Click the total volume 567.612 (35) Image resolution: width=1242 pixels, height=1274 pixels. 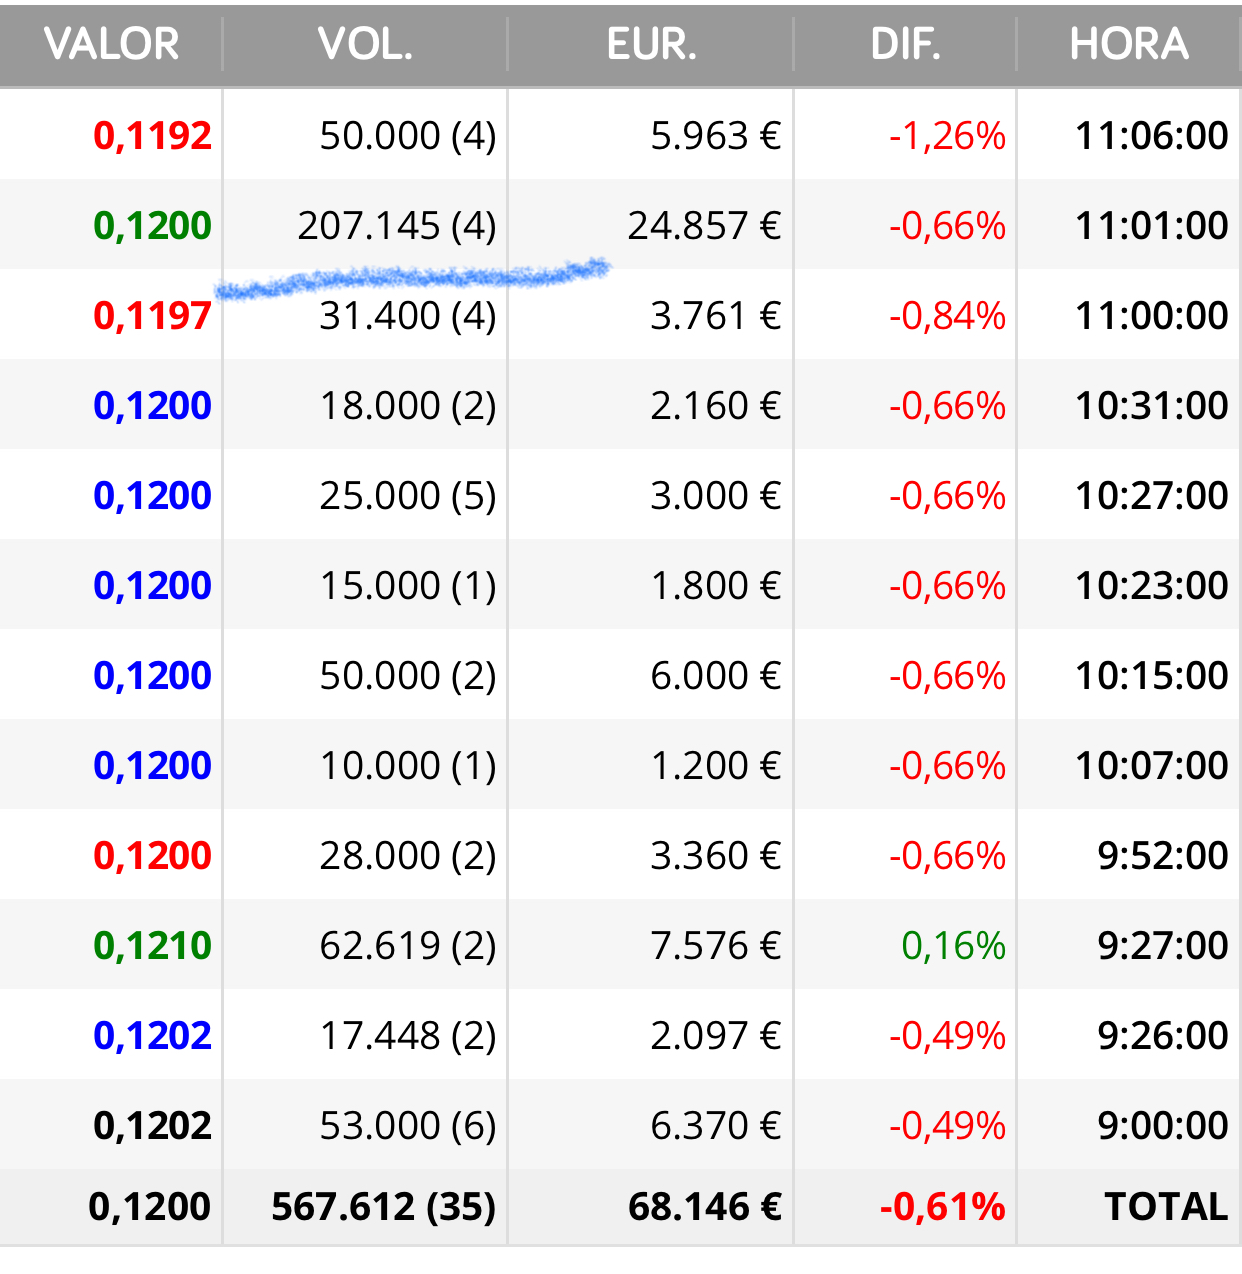[x=384, y=1207]
